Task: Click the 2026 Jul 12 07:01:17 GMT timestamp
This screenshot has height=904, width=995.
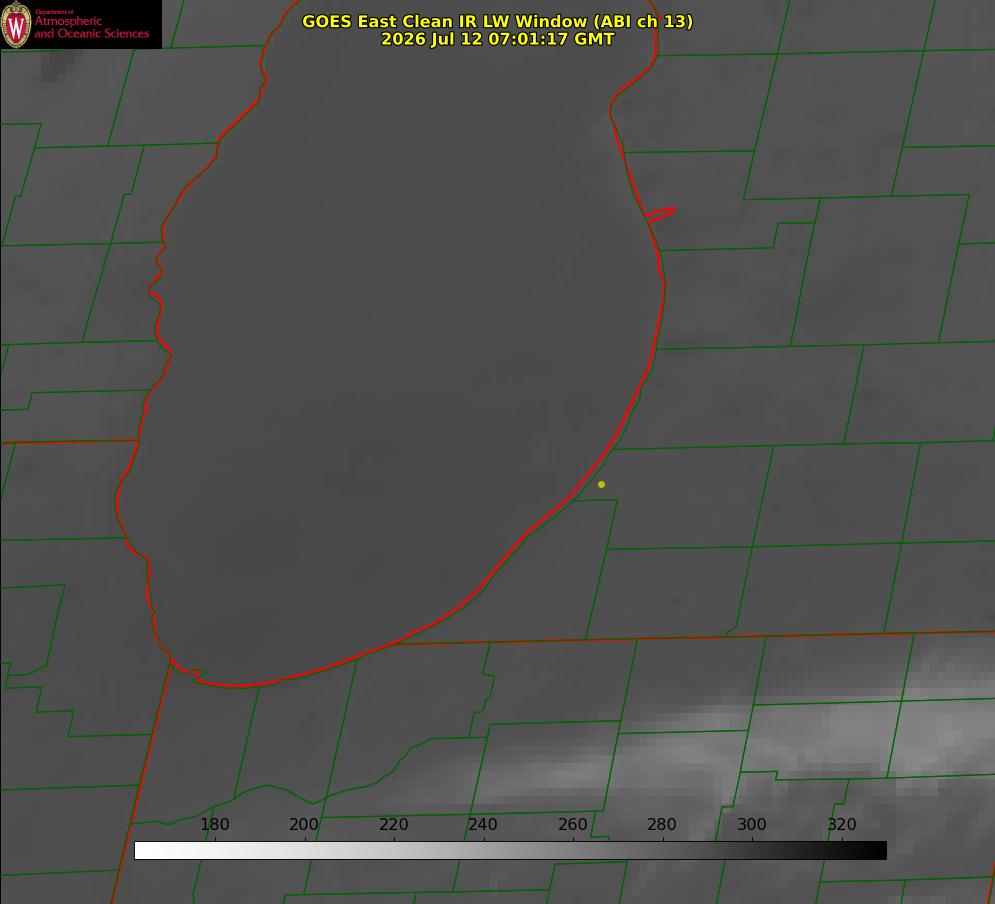Action: [x=498, y=39]
